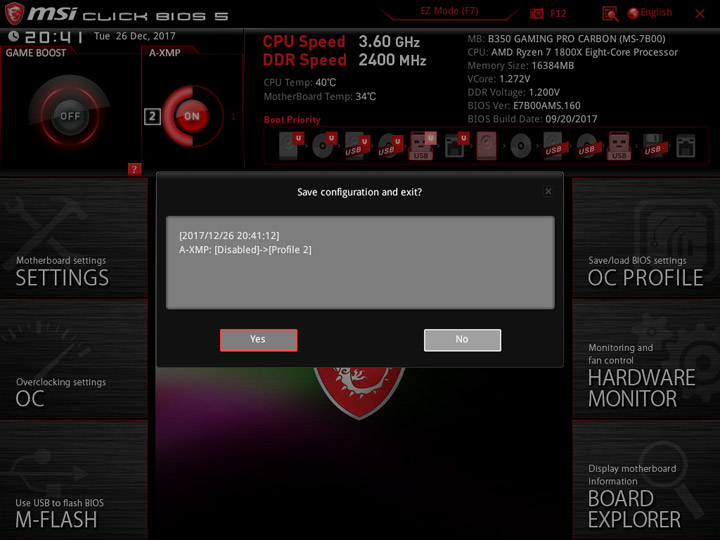Switch to EZ Mode (F7)
Screen dimensions: 720x540
point(449,11)
